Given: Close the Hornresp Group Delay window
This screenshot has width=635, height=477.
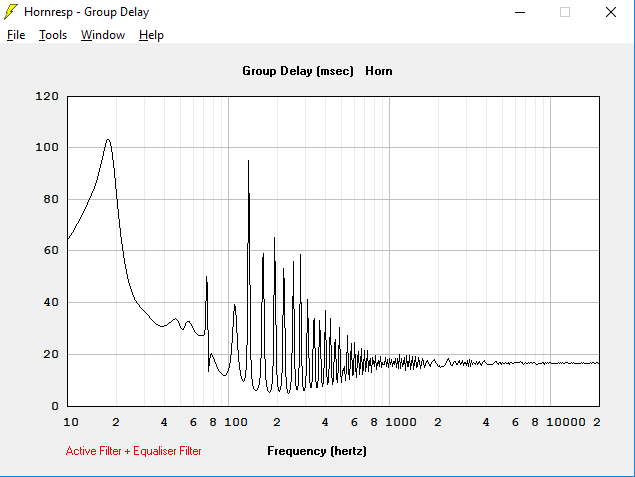Looking at the screenshot, I should pyautogui.click(x=611, y=12).
